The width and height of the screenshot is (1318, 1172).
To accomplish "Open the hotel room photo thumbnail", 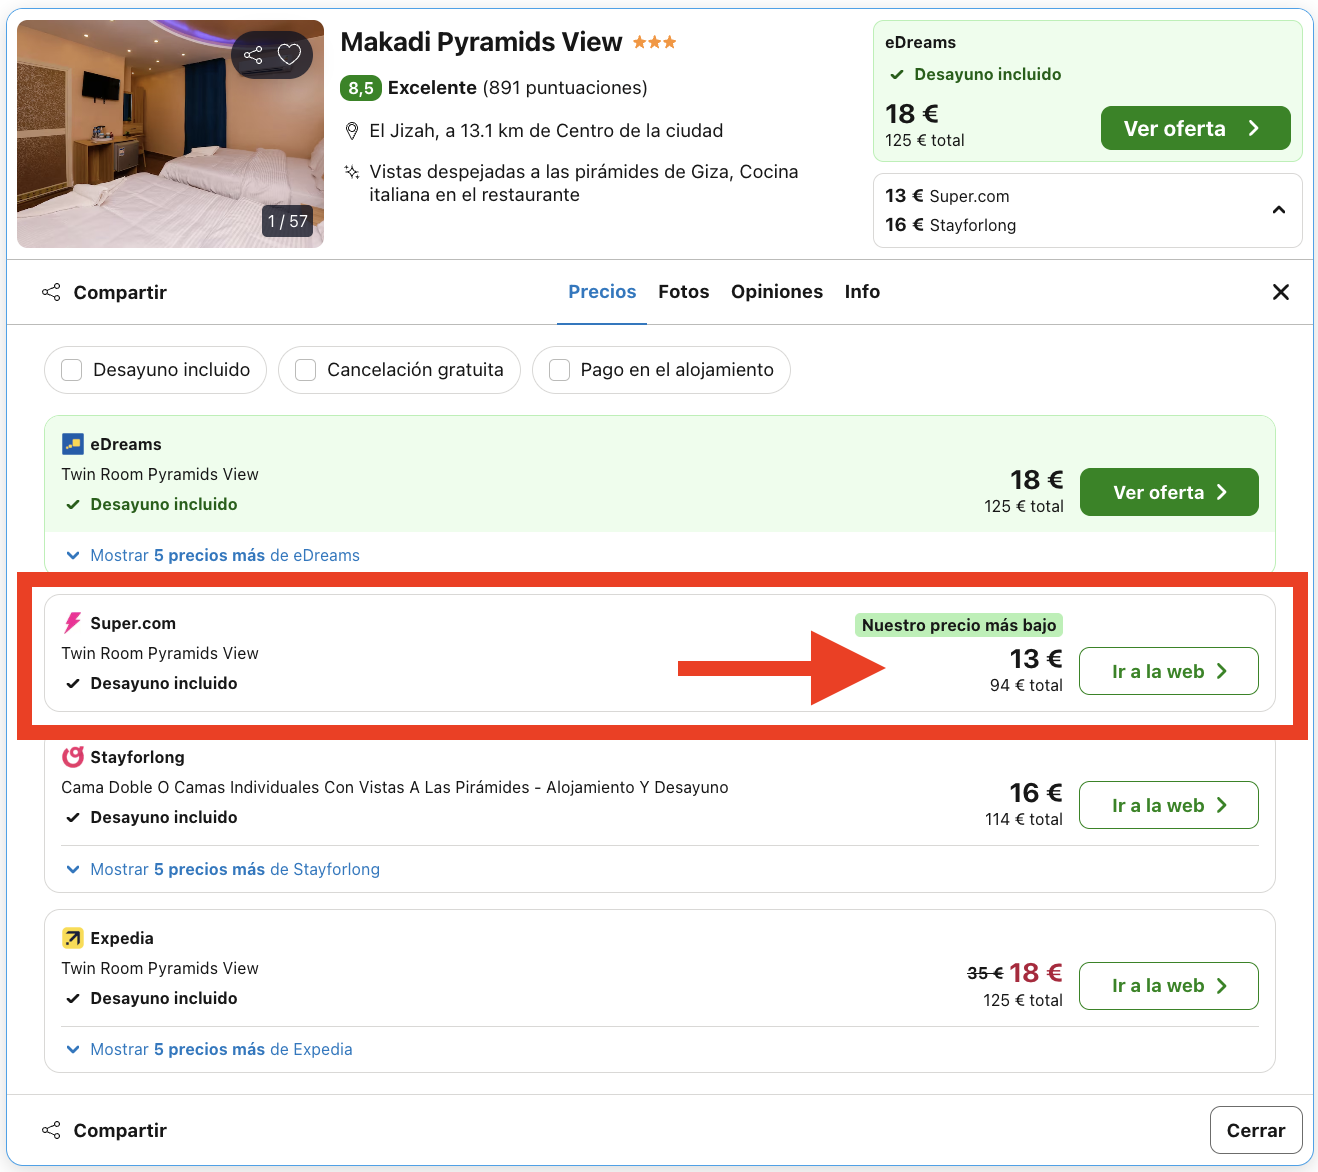I will pos(171,134).
